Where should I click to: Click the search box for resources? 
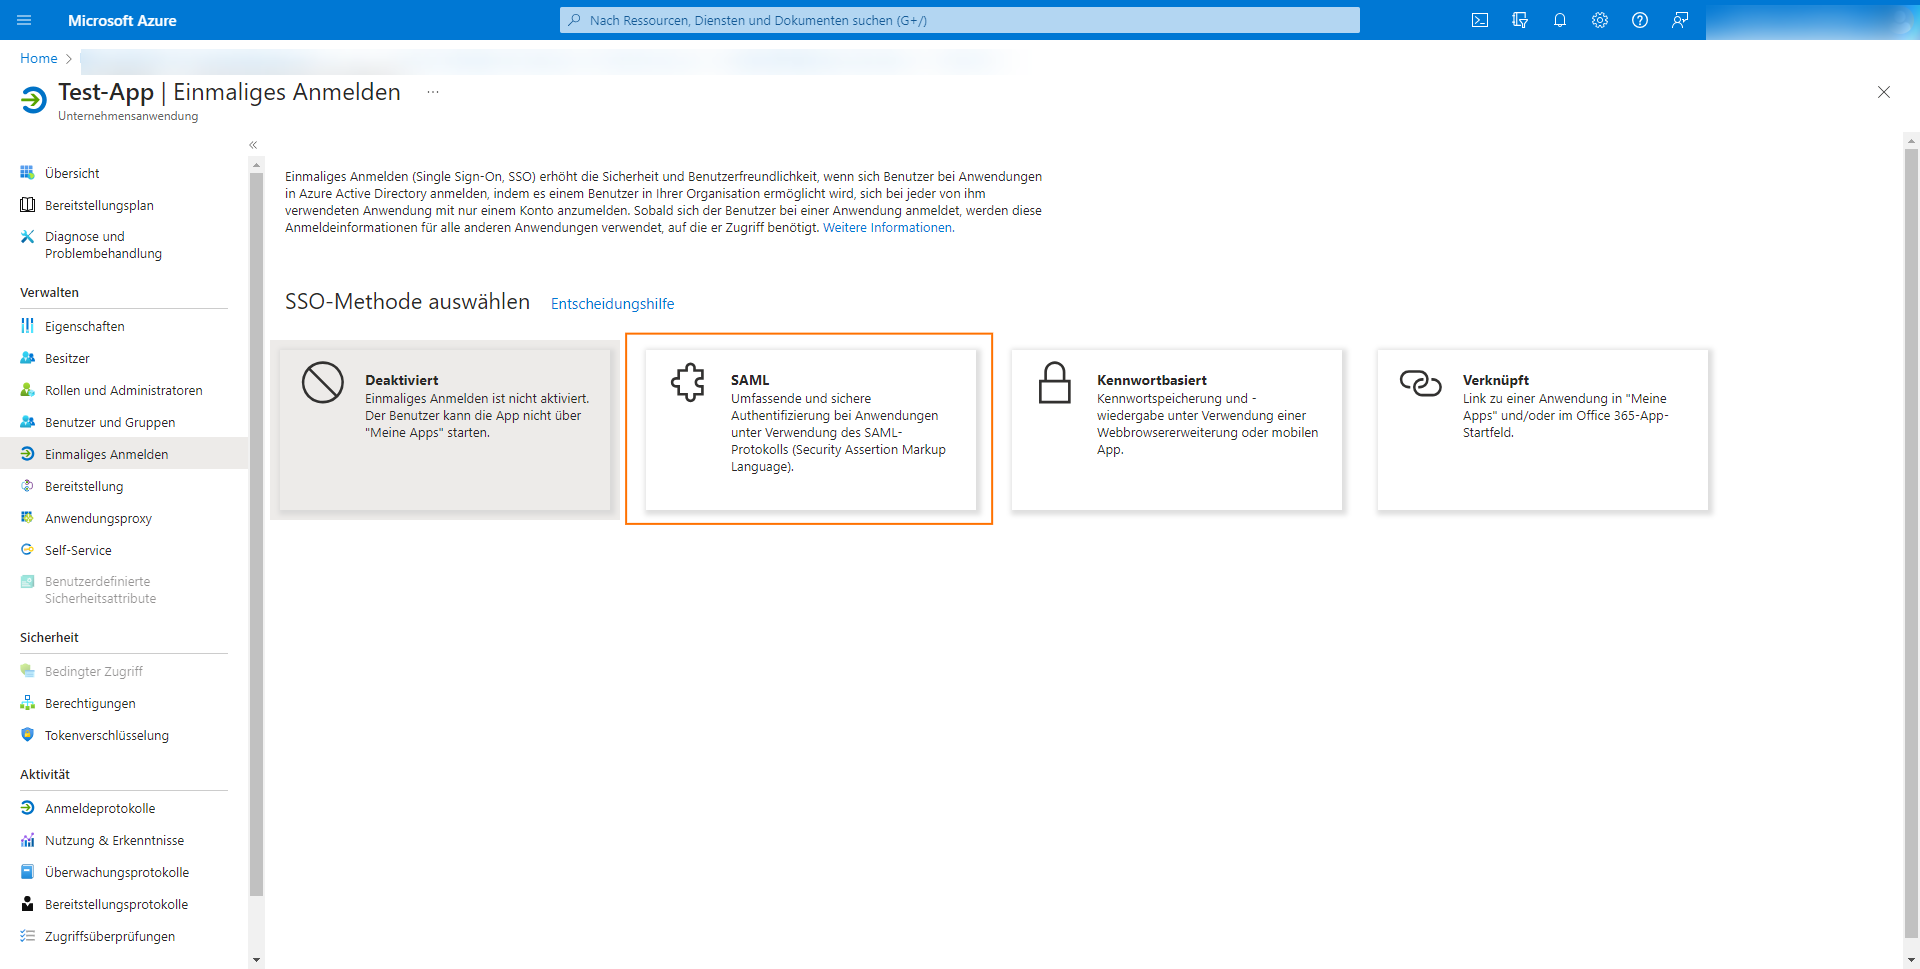[960, 20]
